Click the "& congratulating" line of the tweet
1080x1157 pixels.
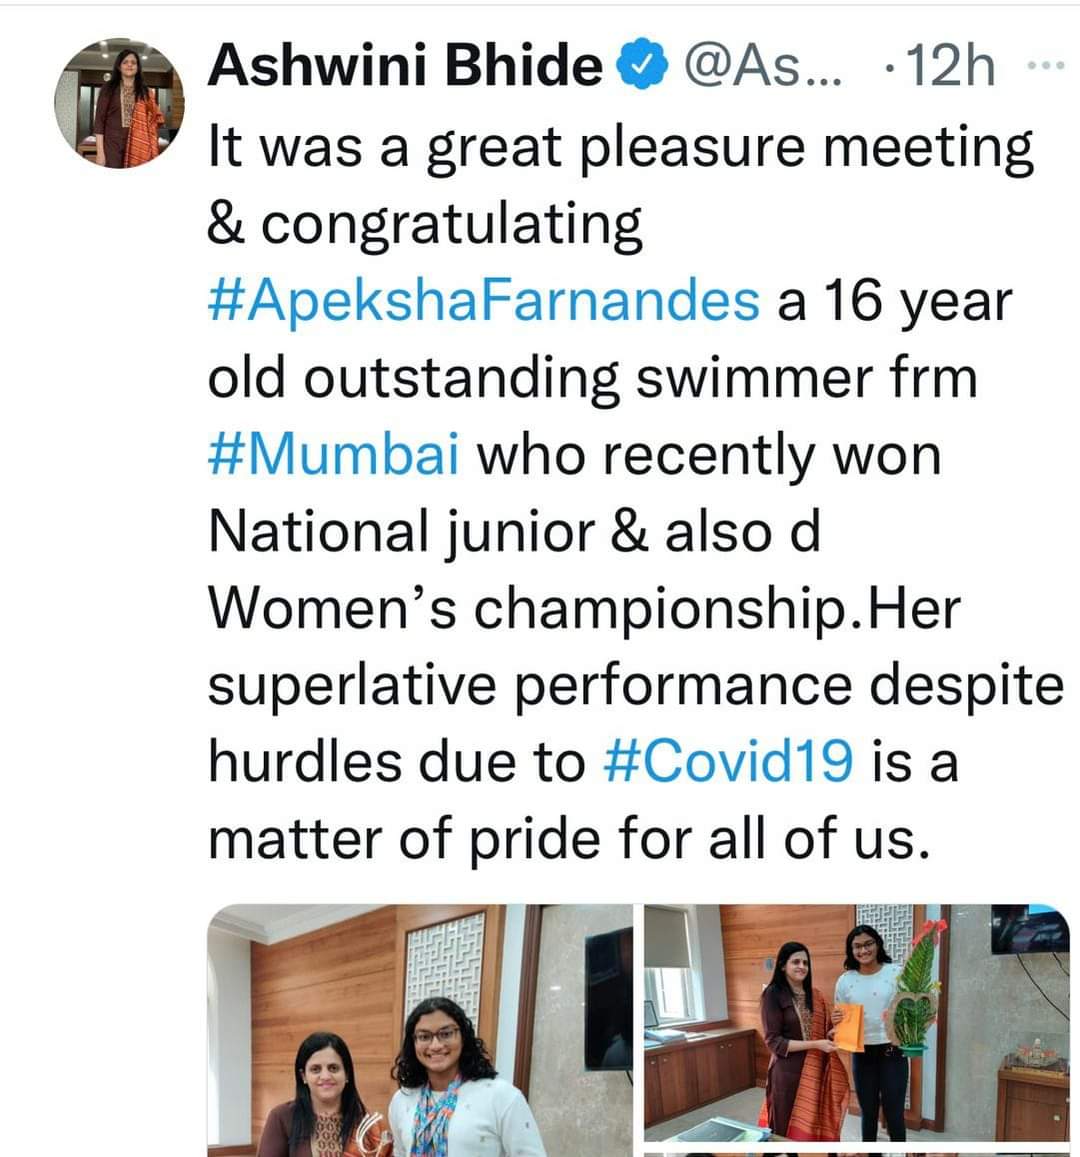coord(425,223)
